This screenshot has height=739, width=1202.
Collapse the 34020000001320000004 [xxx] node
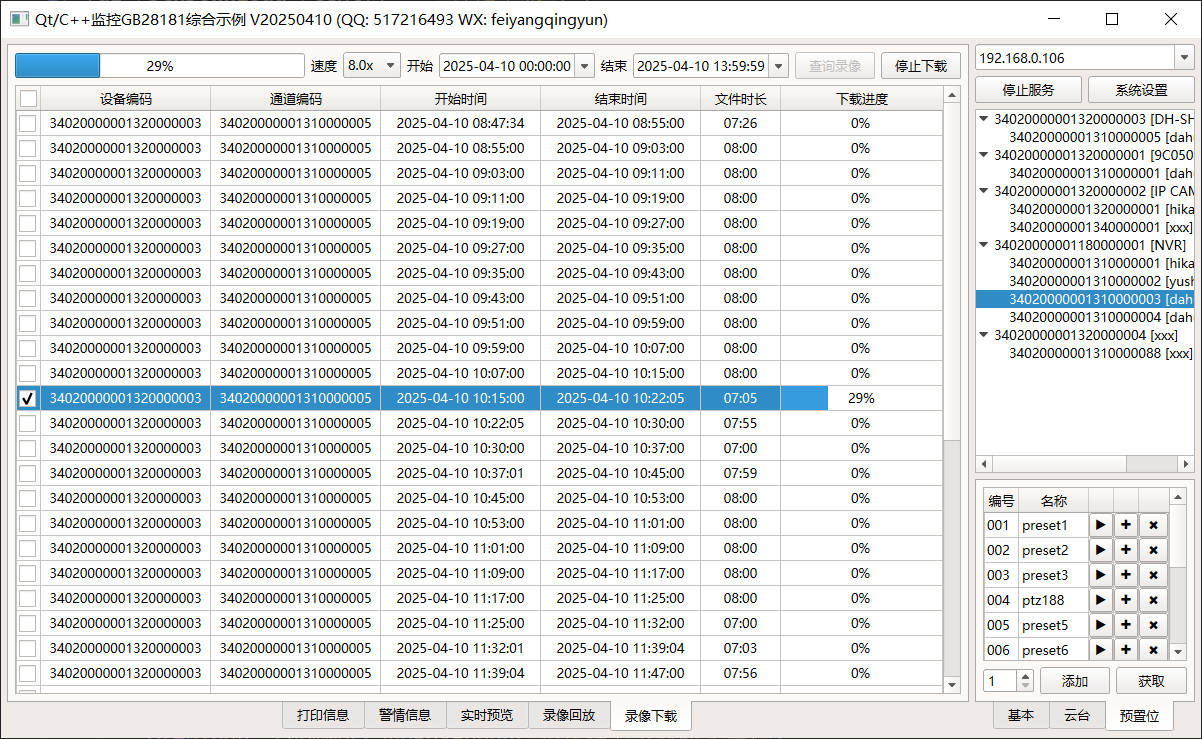[x=984, y=335]
